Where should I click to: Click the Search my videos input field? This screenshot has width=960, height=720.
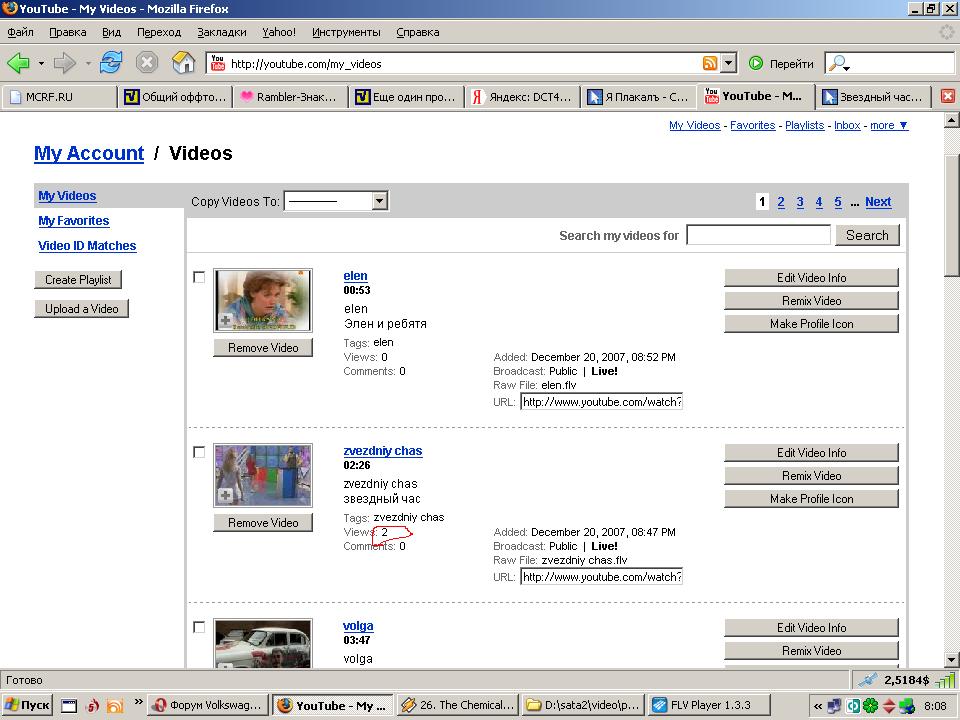pyautogui.click(x=758, y=235)
